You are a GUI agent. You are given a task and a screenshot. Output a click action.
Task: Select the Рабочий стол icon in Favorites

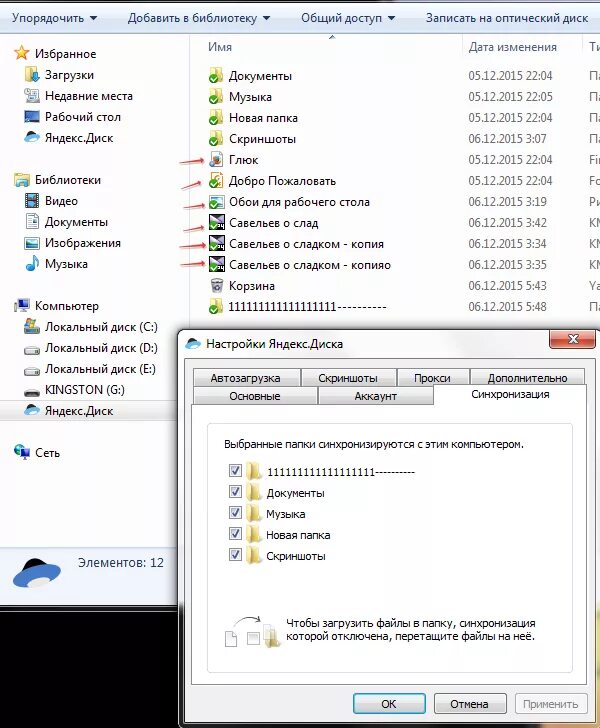(x=32, y=117)
